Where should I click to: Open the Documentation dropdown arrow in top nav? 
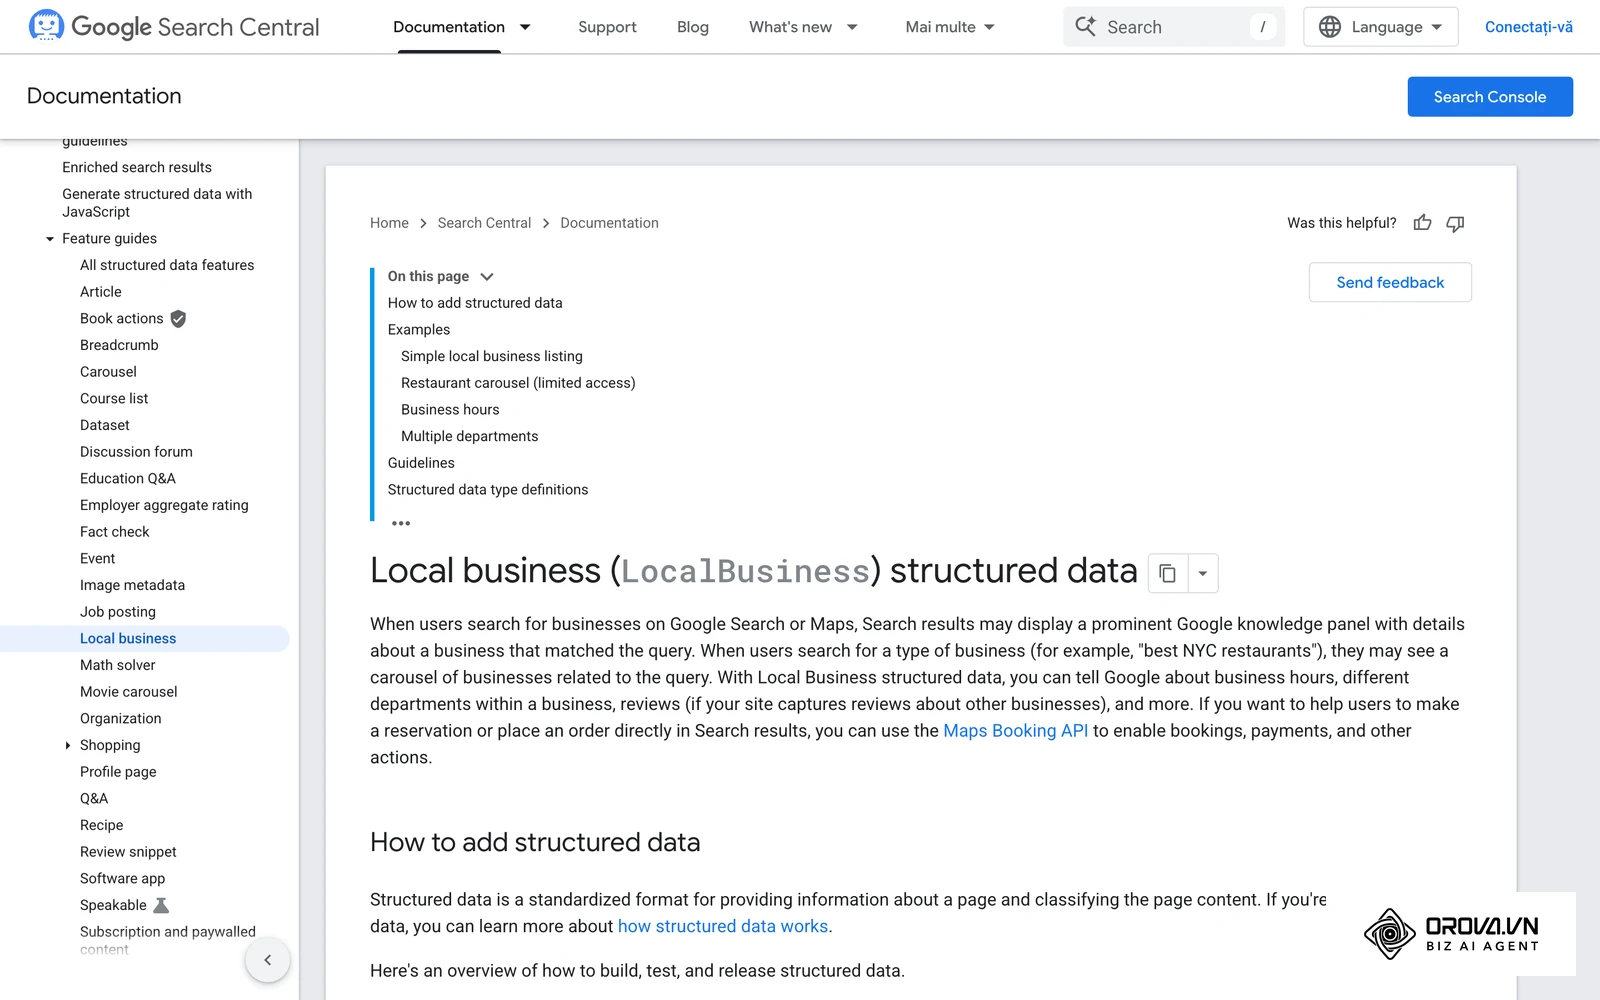[525, 27]
